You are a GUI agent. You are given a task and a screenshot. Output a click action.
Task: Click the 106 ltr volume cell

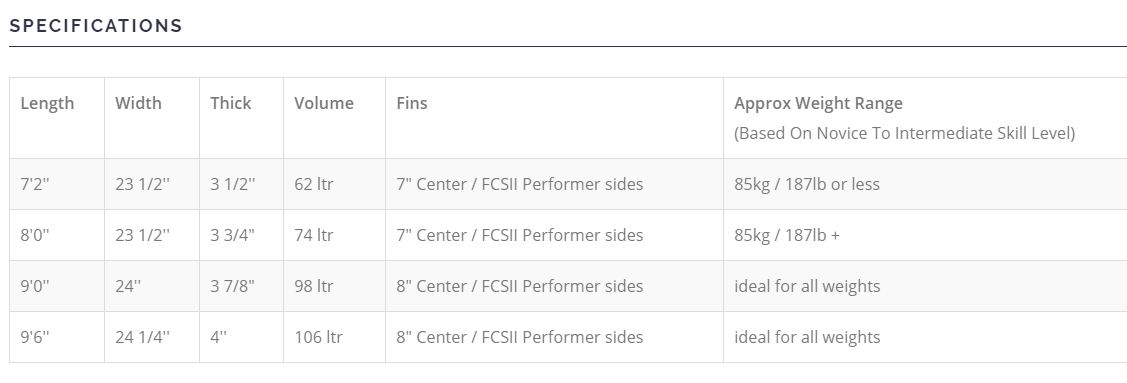[334, 337]
